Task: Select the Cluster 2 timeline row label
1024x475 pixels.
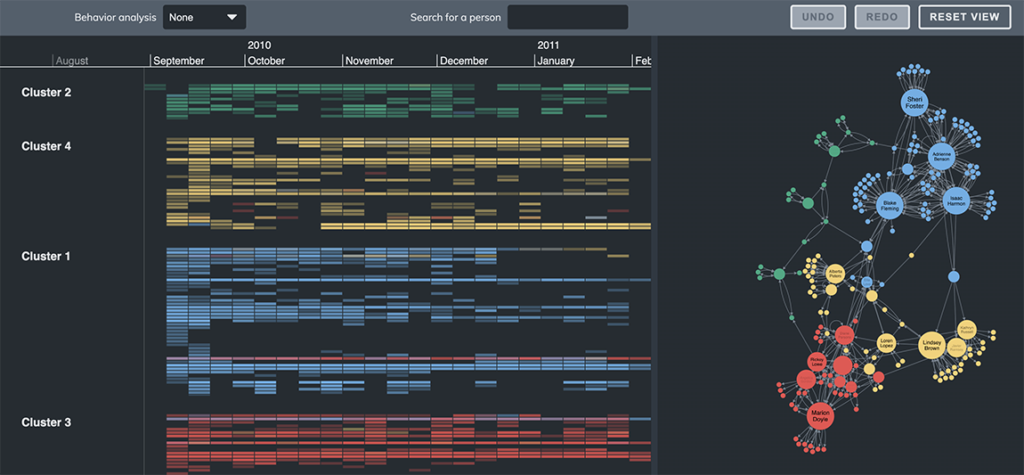Action: pyautogui.click(x=46, y=92)
